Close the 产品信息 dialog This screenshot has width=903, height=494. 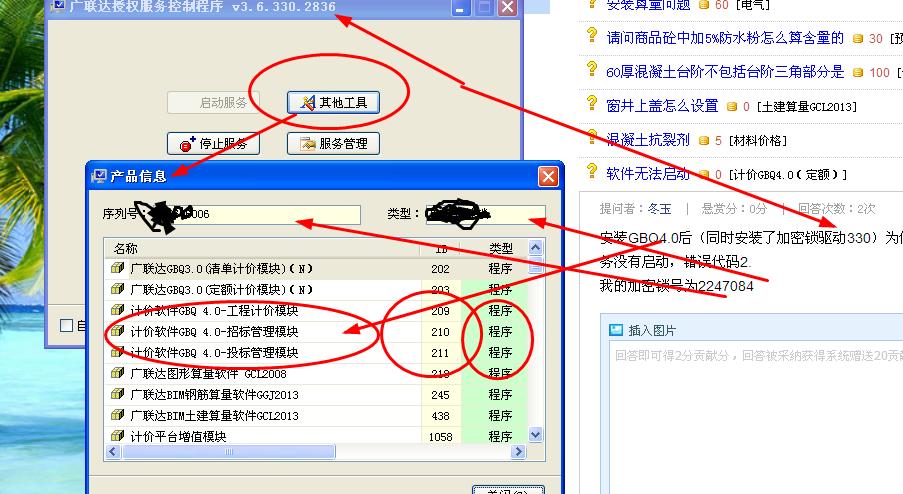(548, 176)
